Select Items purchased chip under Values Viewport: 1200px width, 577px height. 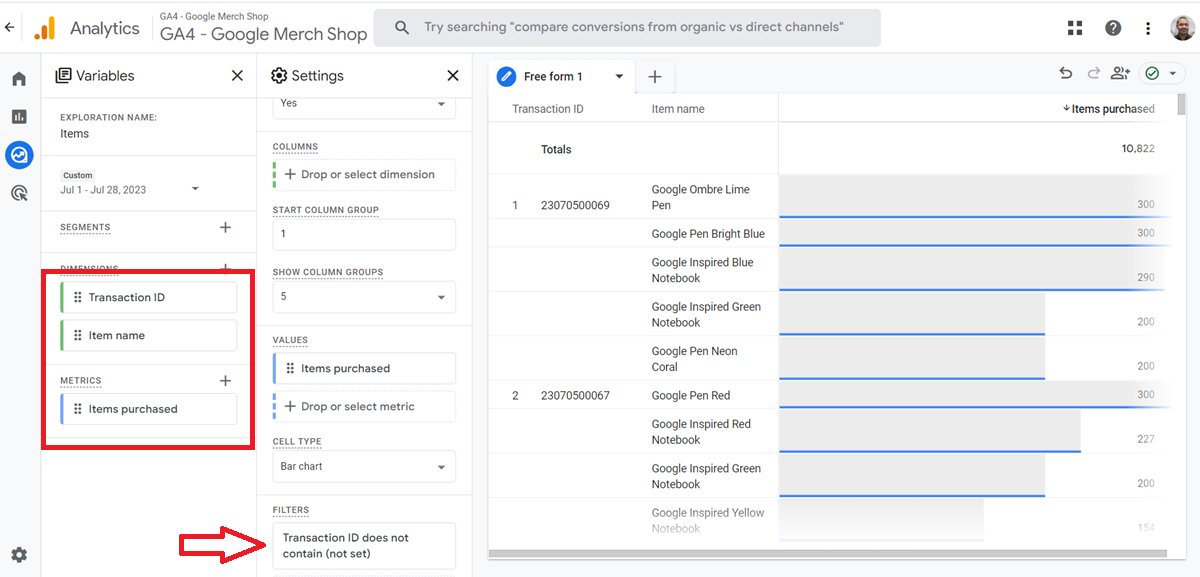click(x=364, y=369)
